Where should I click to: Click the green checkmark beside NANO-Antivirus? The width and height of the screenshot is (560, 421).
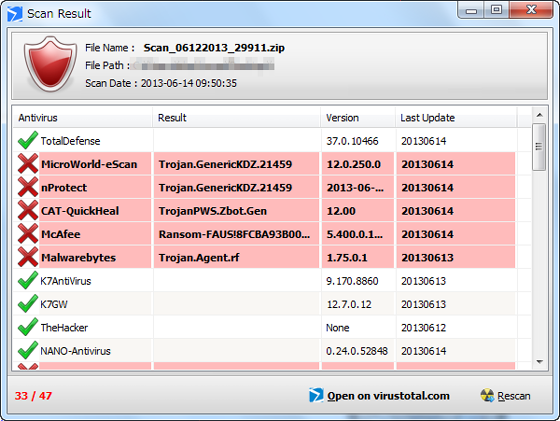(x=28, y=350)
